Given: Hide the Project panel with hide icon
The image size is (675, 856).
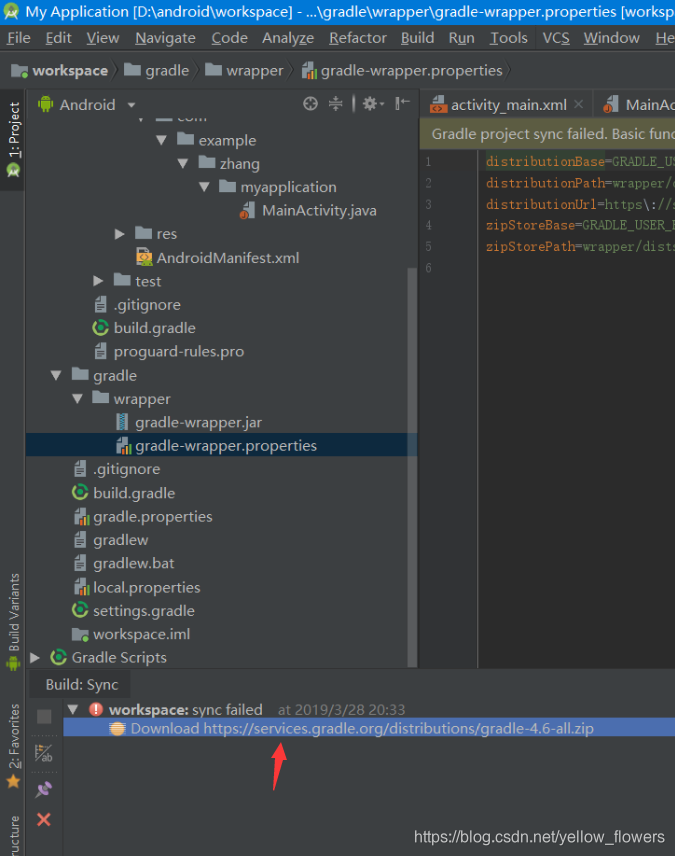Looking at the screenshot, I should point(402,103).
